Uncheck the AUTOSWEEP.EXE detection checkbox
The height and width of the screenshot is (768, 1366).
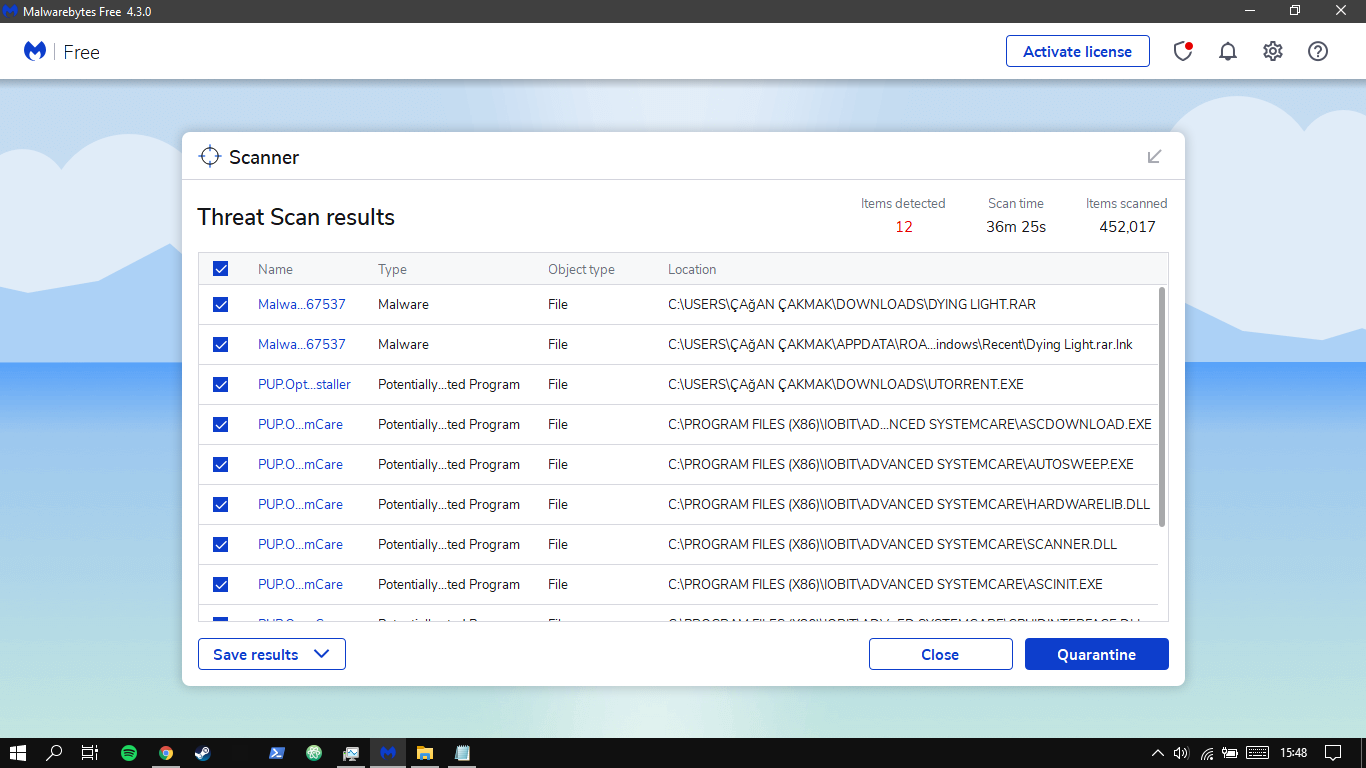(x=221, y=464)
